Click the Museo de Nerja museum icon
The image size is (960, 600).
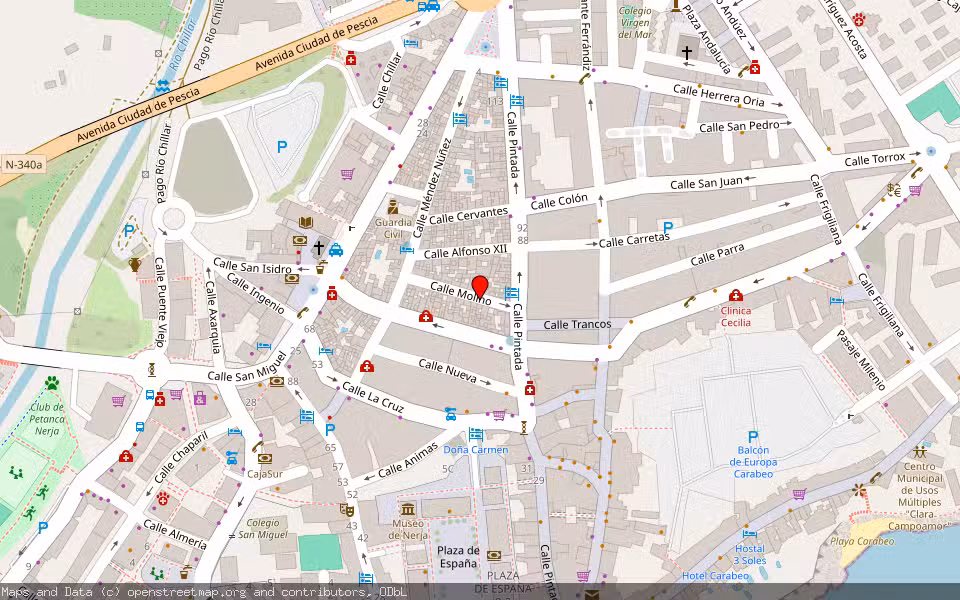408,509
